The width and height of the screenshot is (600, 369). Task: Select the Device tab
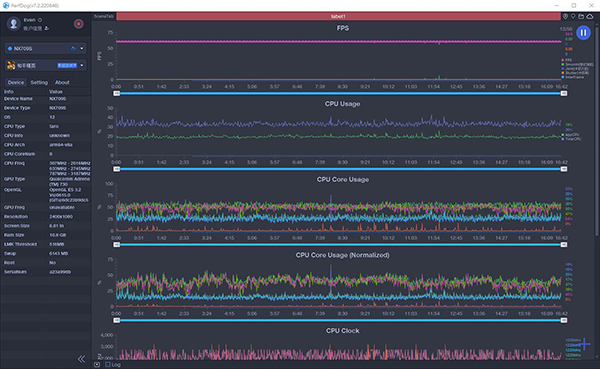(x=16, y=82)
